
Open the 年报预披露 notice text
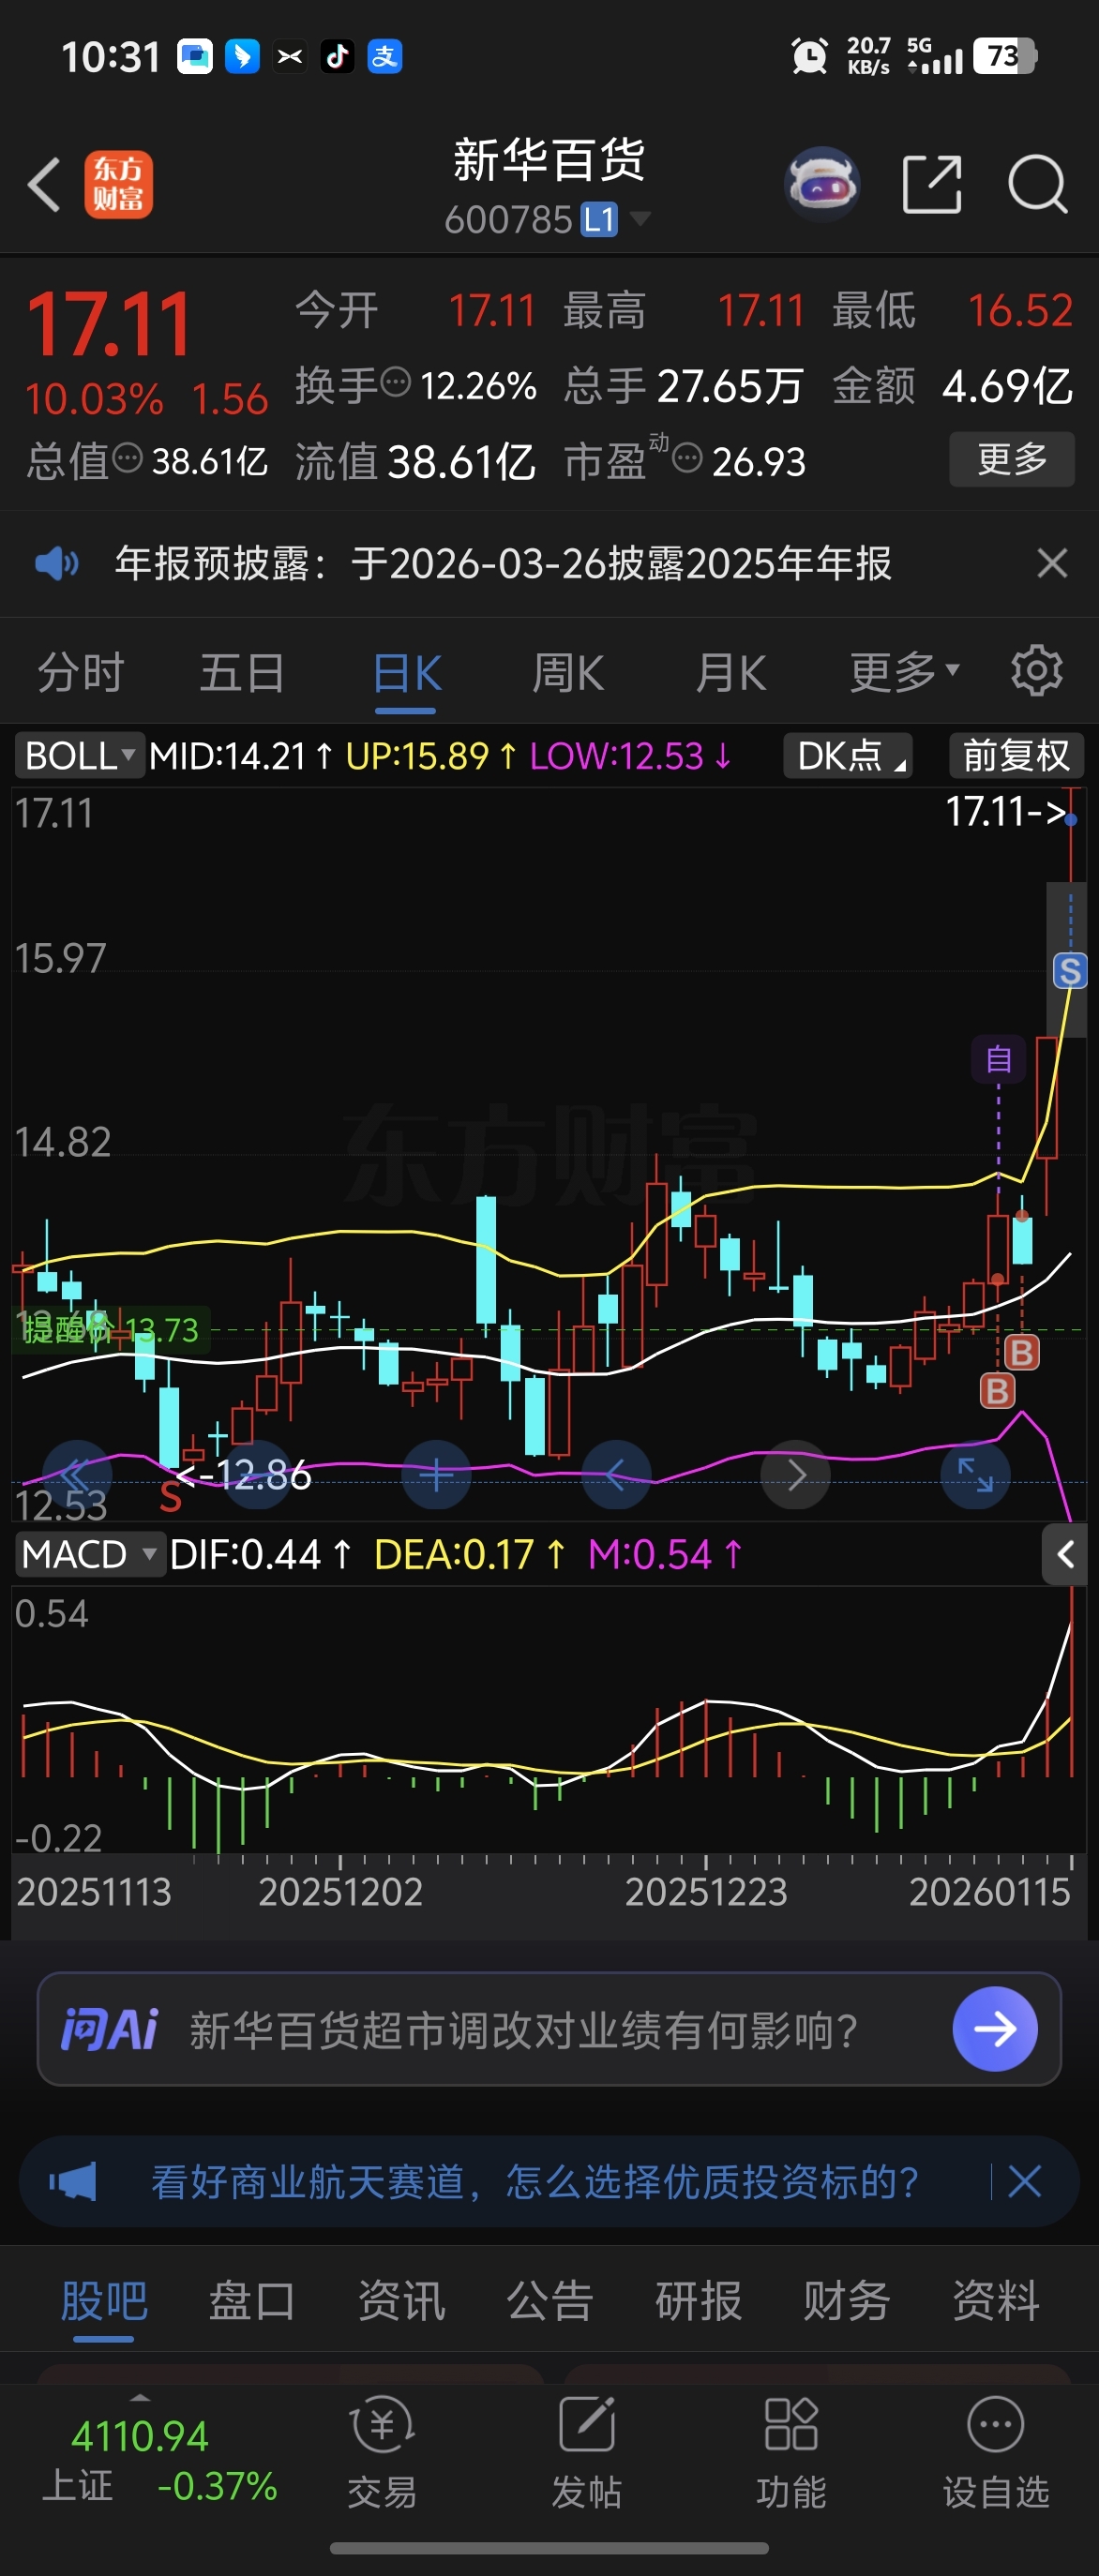tap(503, 563)
